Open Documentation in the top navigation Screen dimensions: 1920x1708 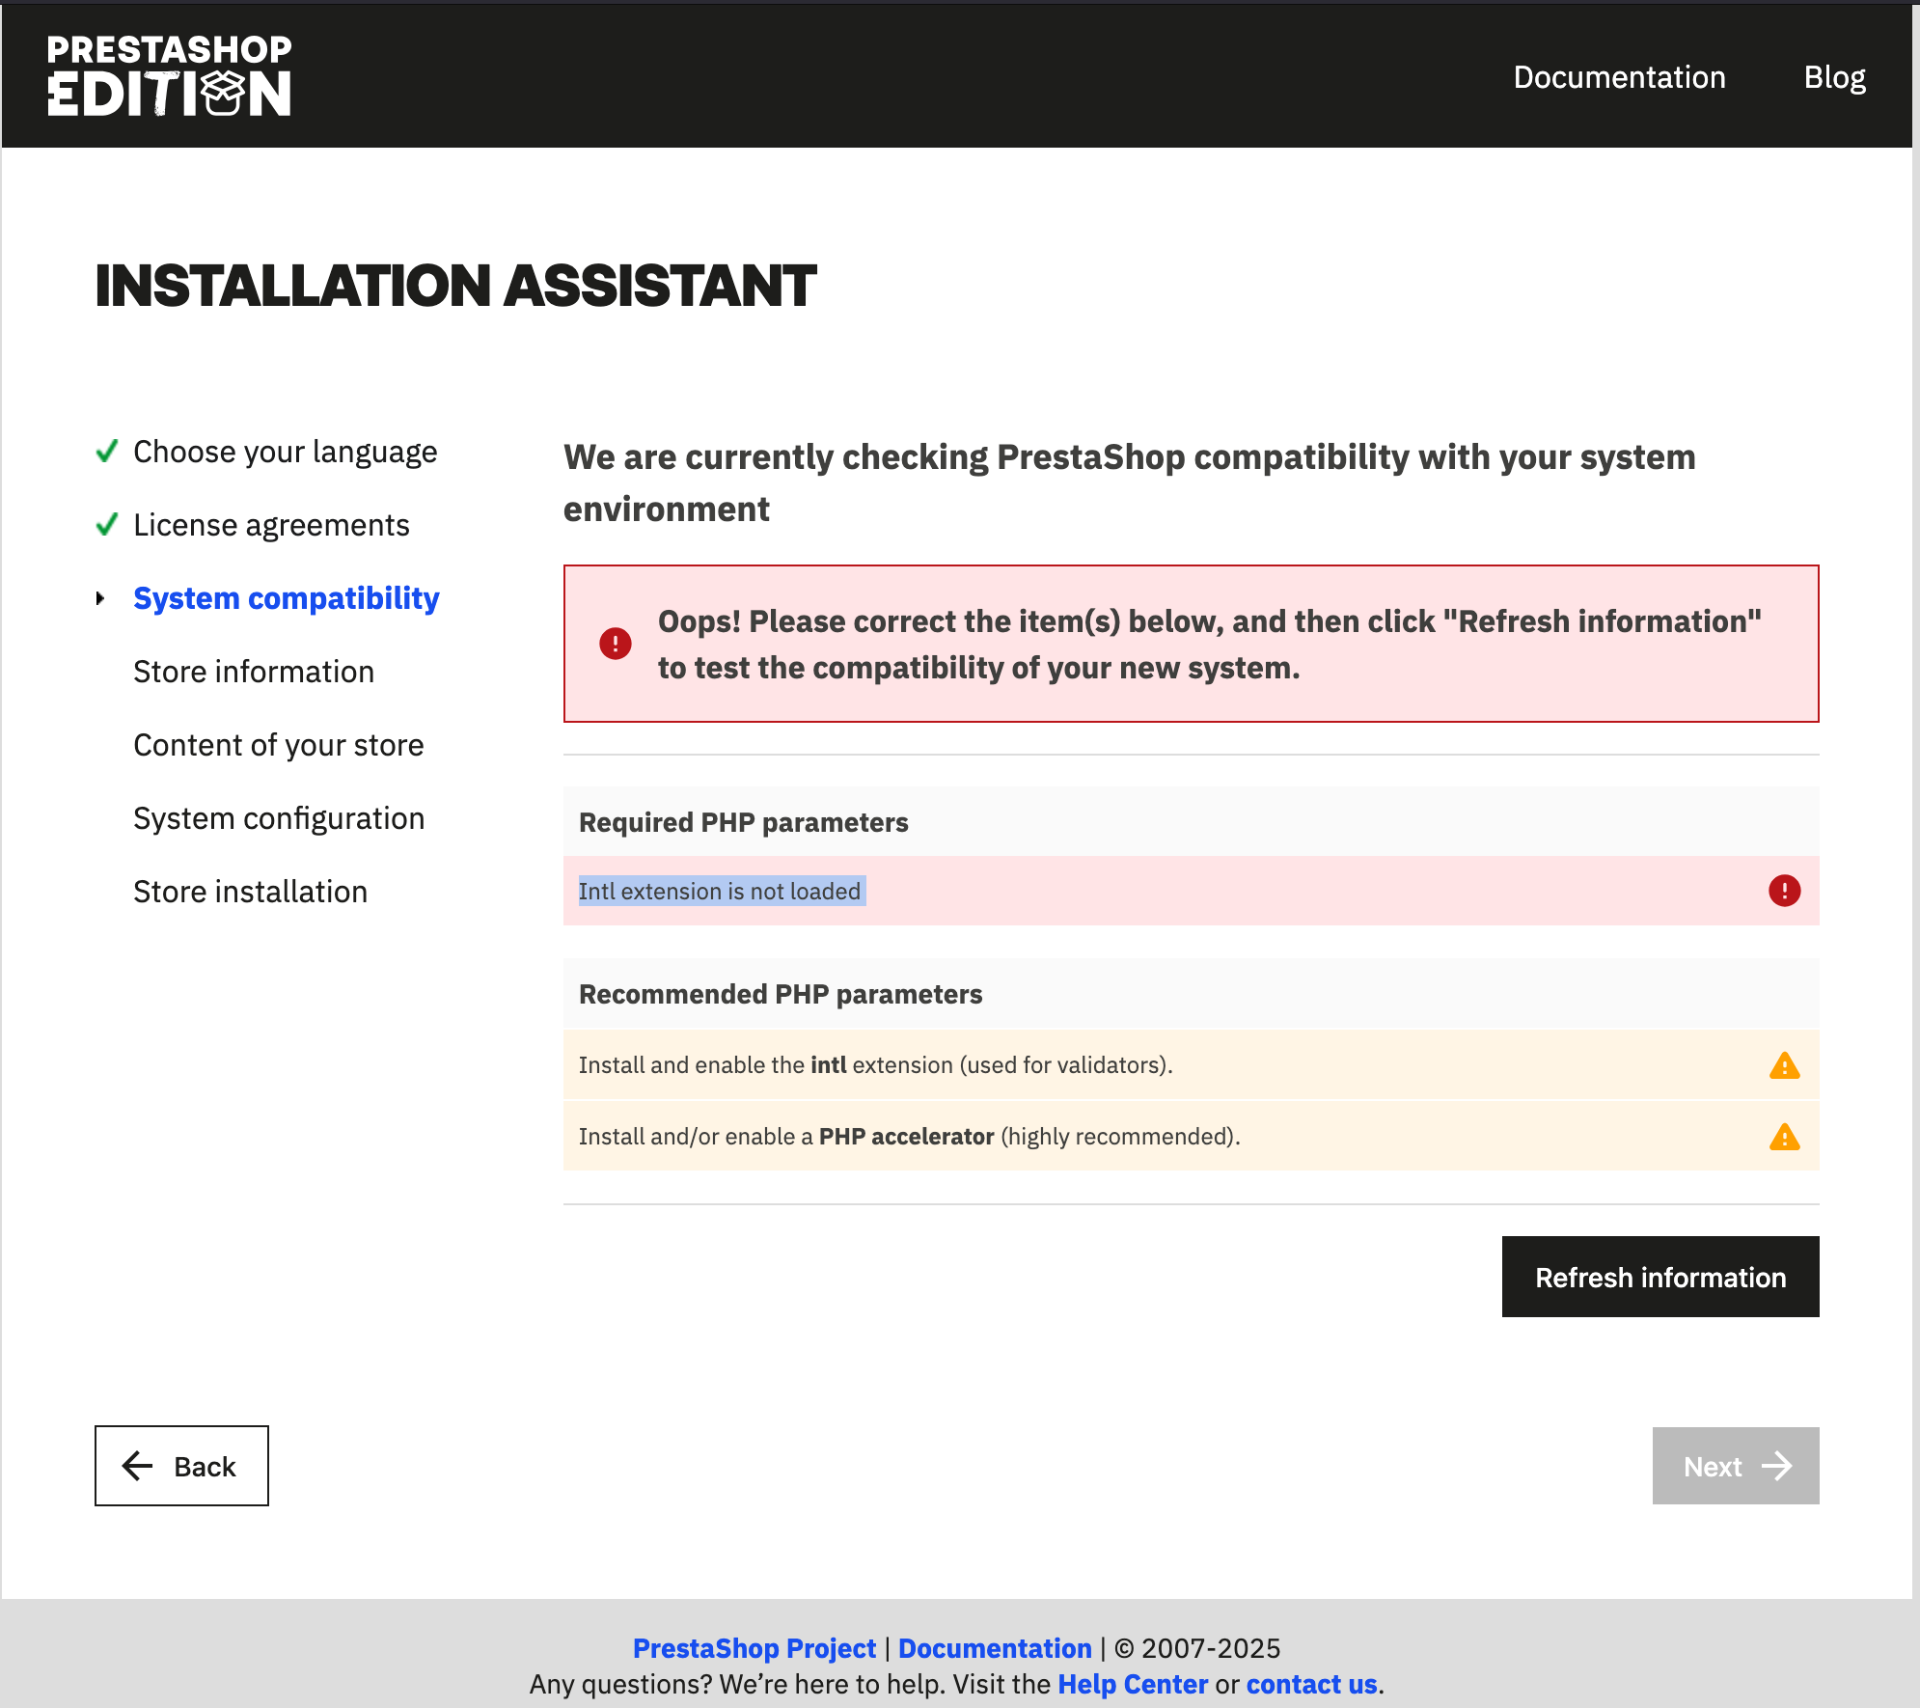1618,77
